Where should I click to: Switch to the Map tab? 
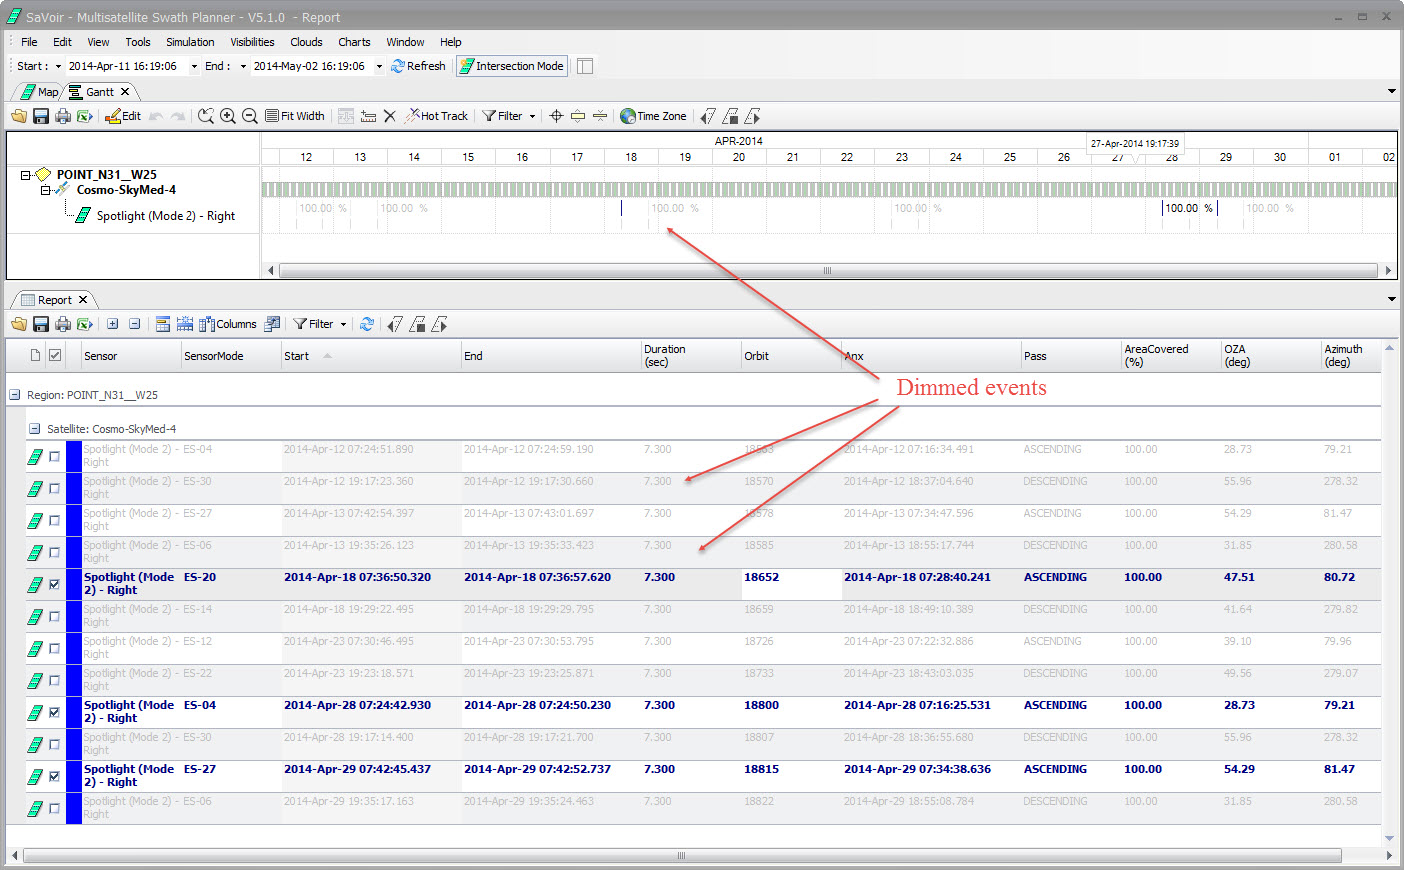click(x=42, y=92)
